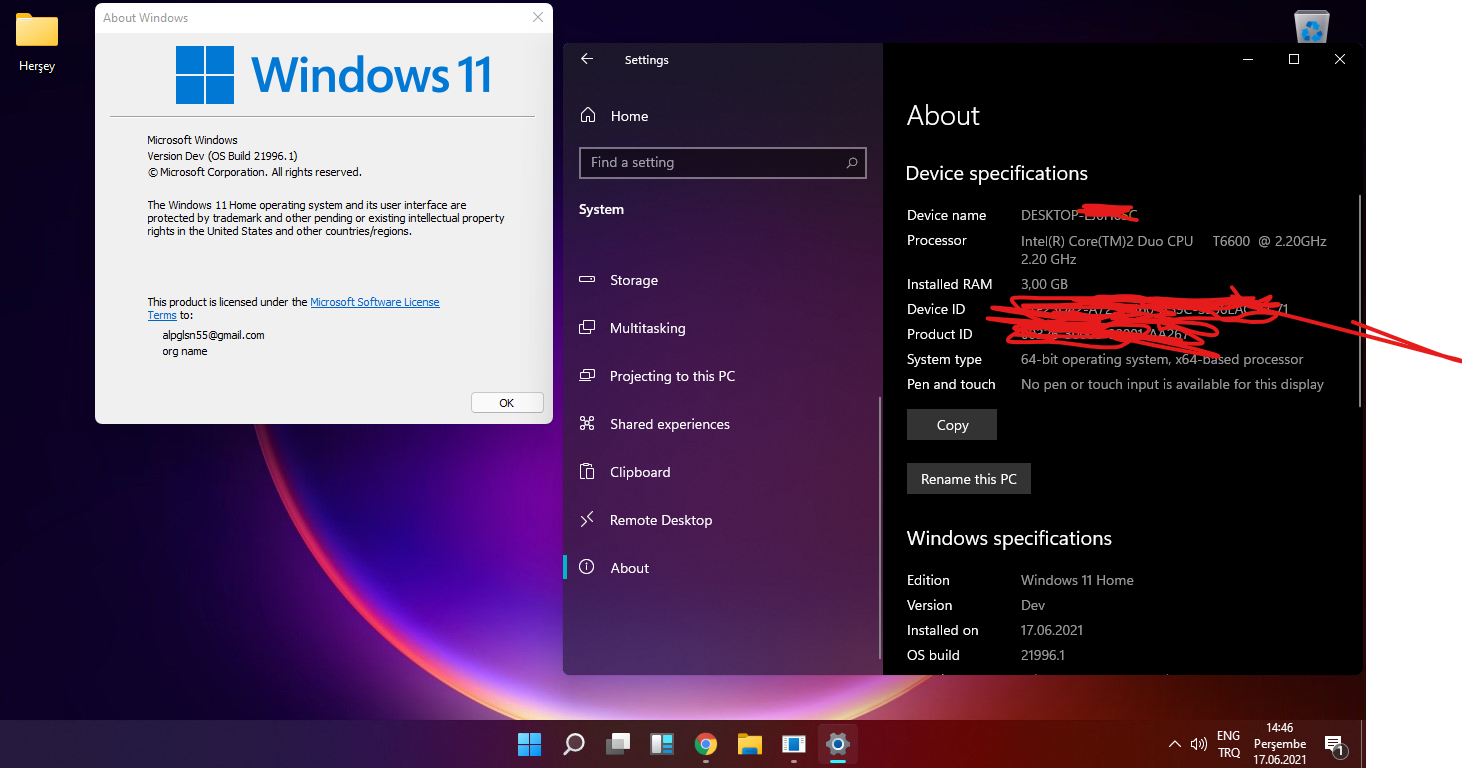
Task: Click the 'org name' line in About Windows
Action: 185,351
